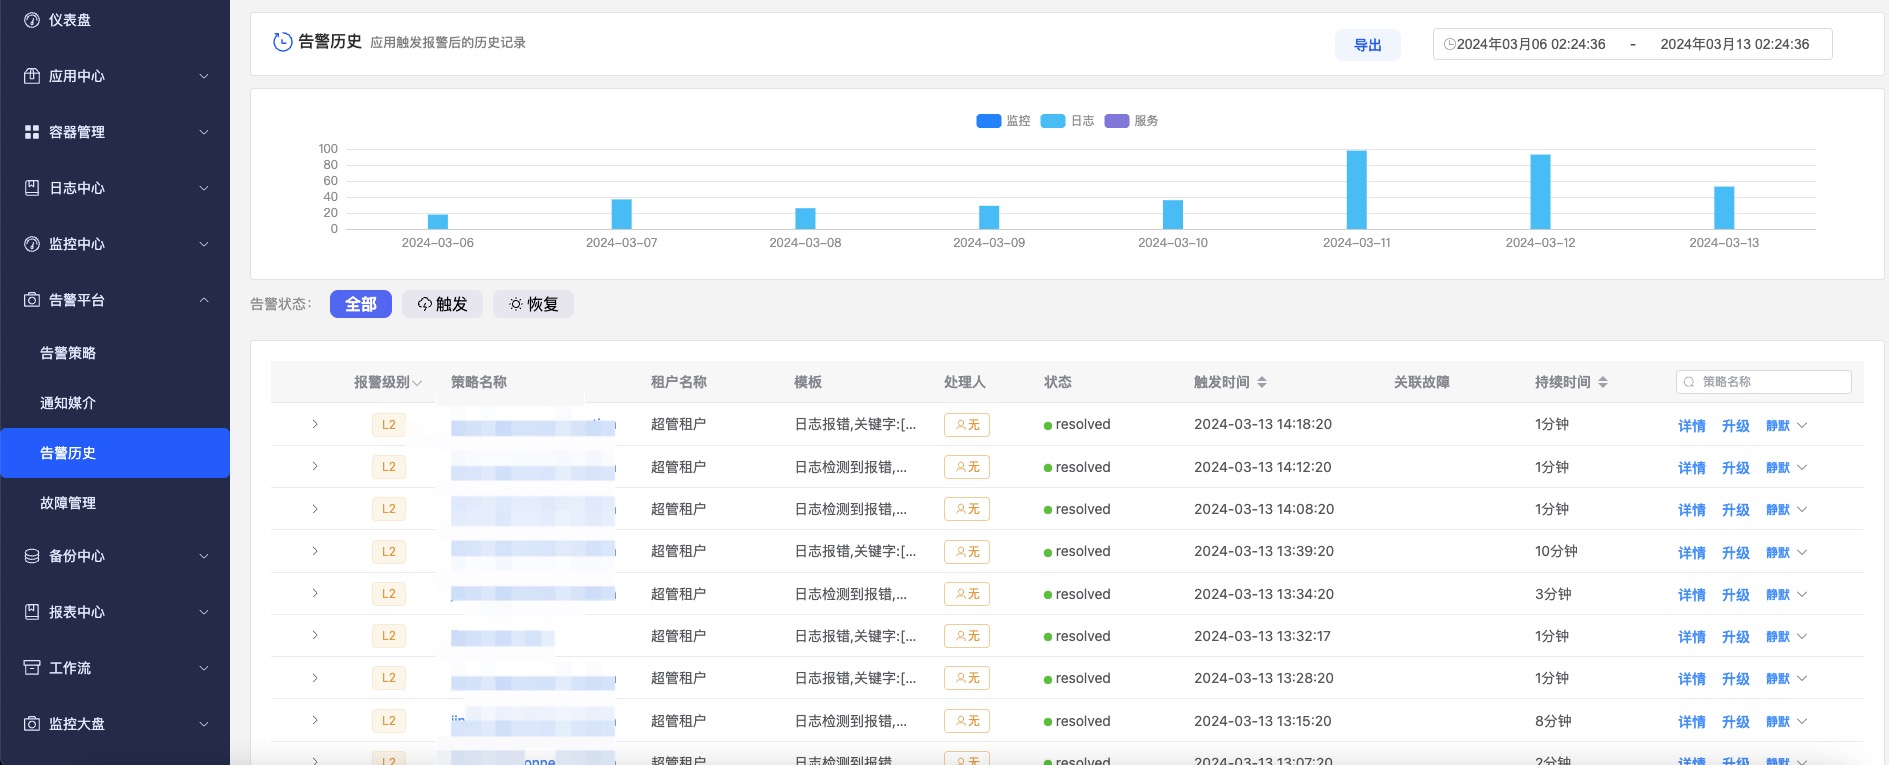Click 升级 for 14:12:20 alert
The width and height of the screenshot is (1889, 765).
tap(1736, 468)
